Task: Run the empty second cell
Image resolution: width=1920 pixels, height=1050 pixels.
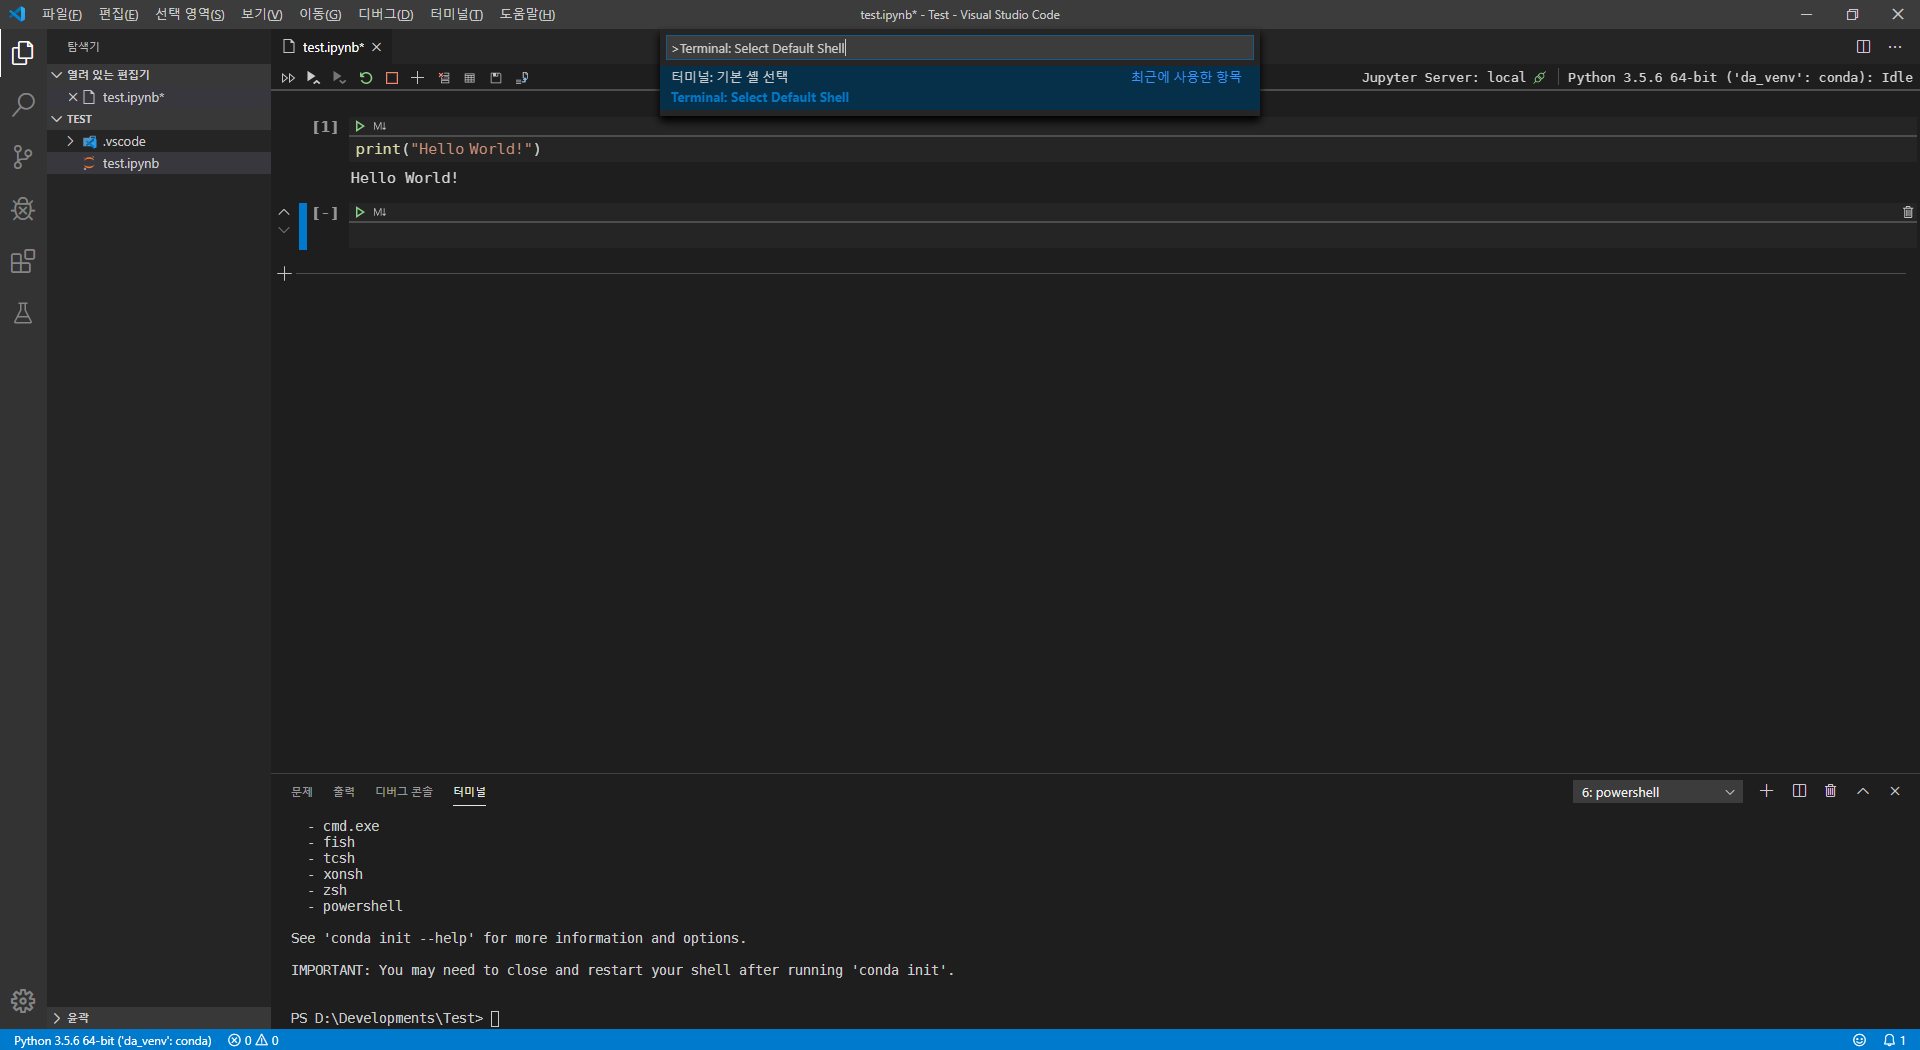Action: click(360, 212)
